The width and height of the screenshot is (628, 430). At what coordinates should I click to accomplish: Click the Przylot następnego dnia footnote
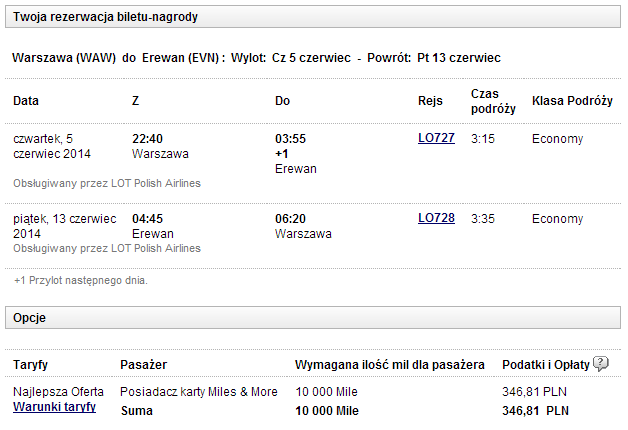click(81, 280)
